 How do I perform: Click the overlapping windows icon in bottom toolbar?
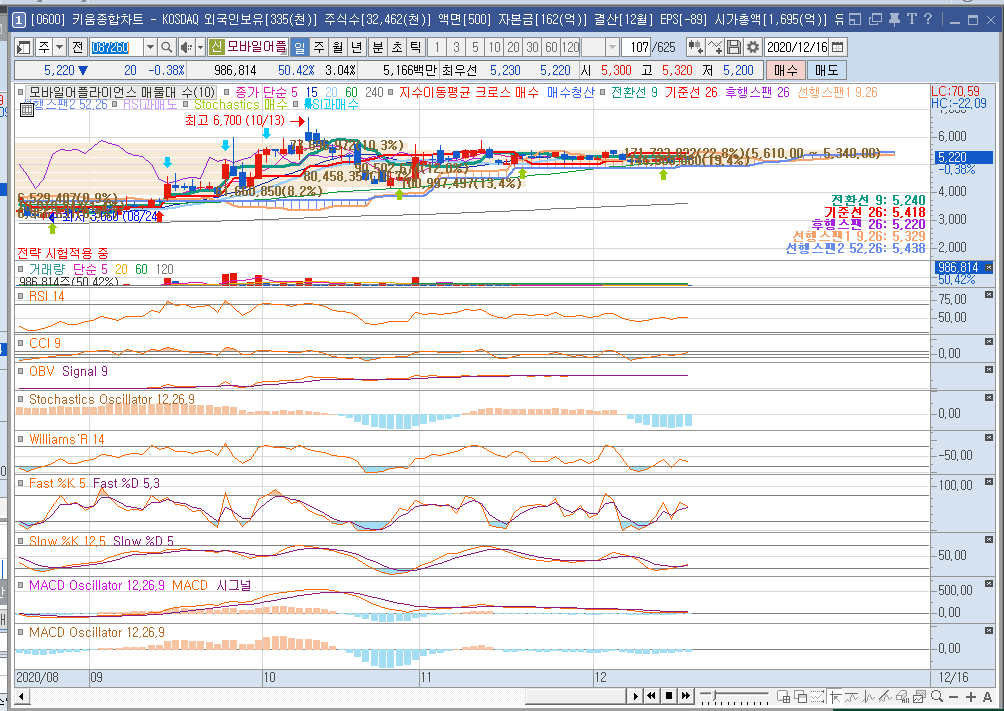[800, 696]
